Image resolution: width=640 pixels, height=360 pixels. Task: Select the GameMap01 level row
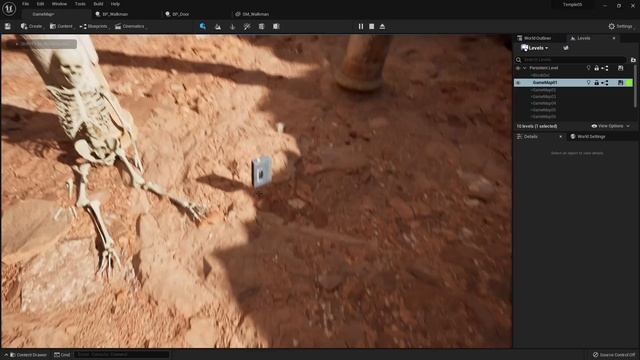pos(573,83)
